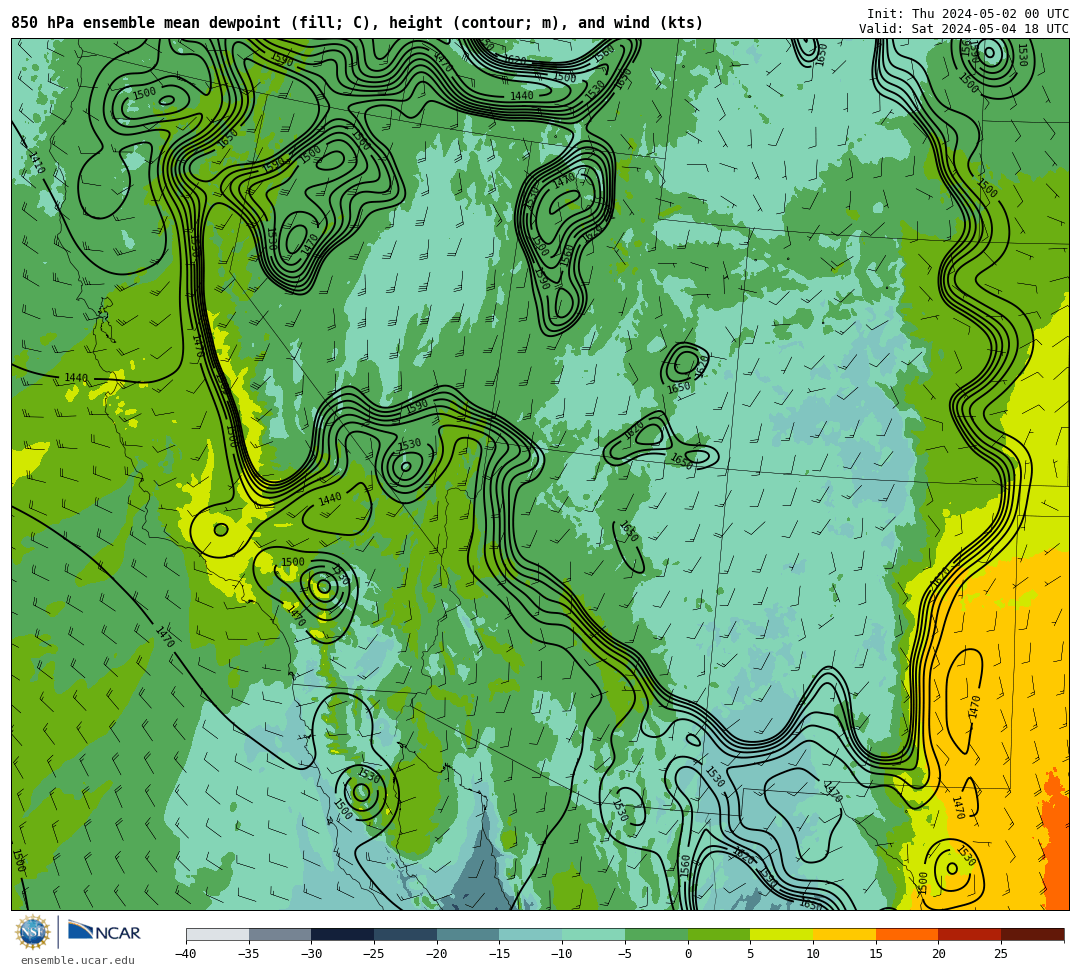
Task: Pick the orange 15 to 20 swatch
Action: pos(907,934)
